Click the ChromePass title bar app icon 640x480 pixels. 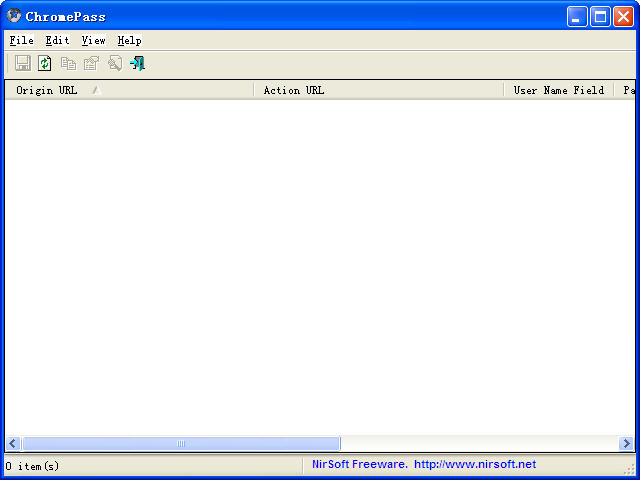(x=14, y=16)
